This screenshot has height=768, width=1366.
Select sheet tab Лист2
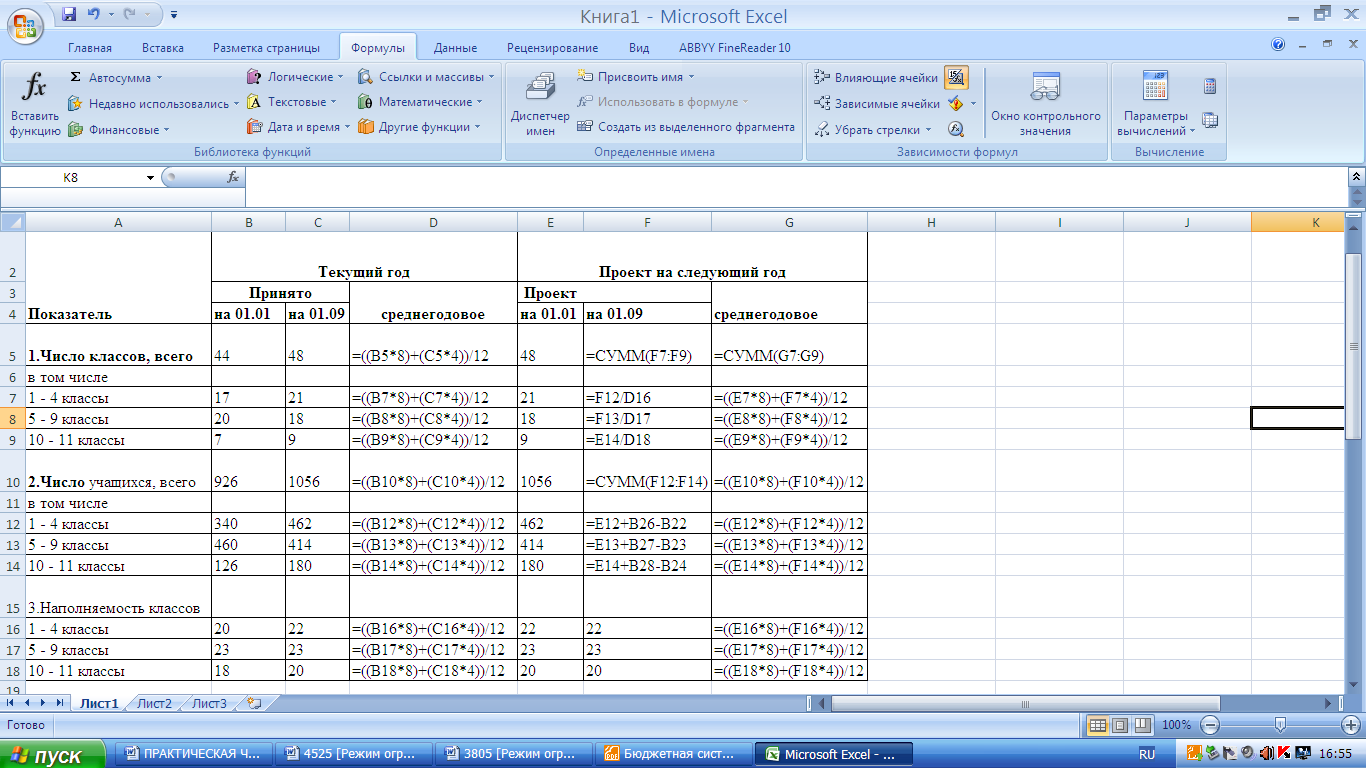click(154, 703)
